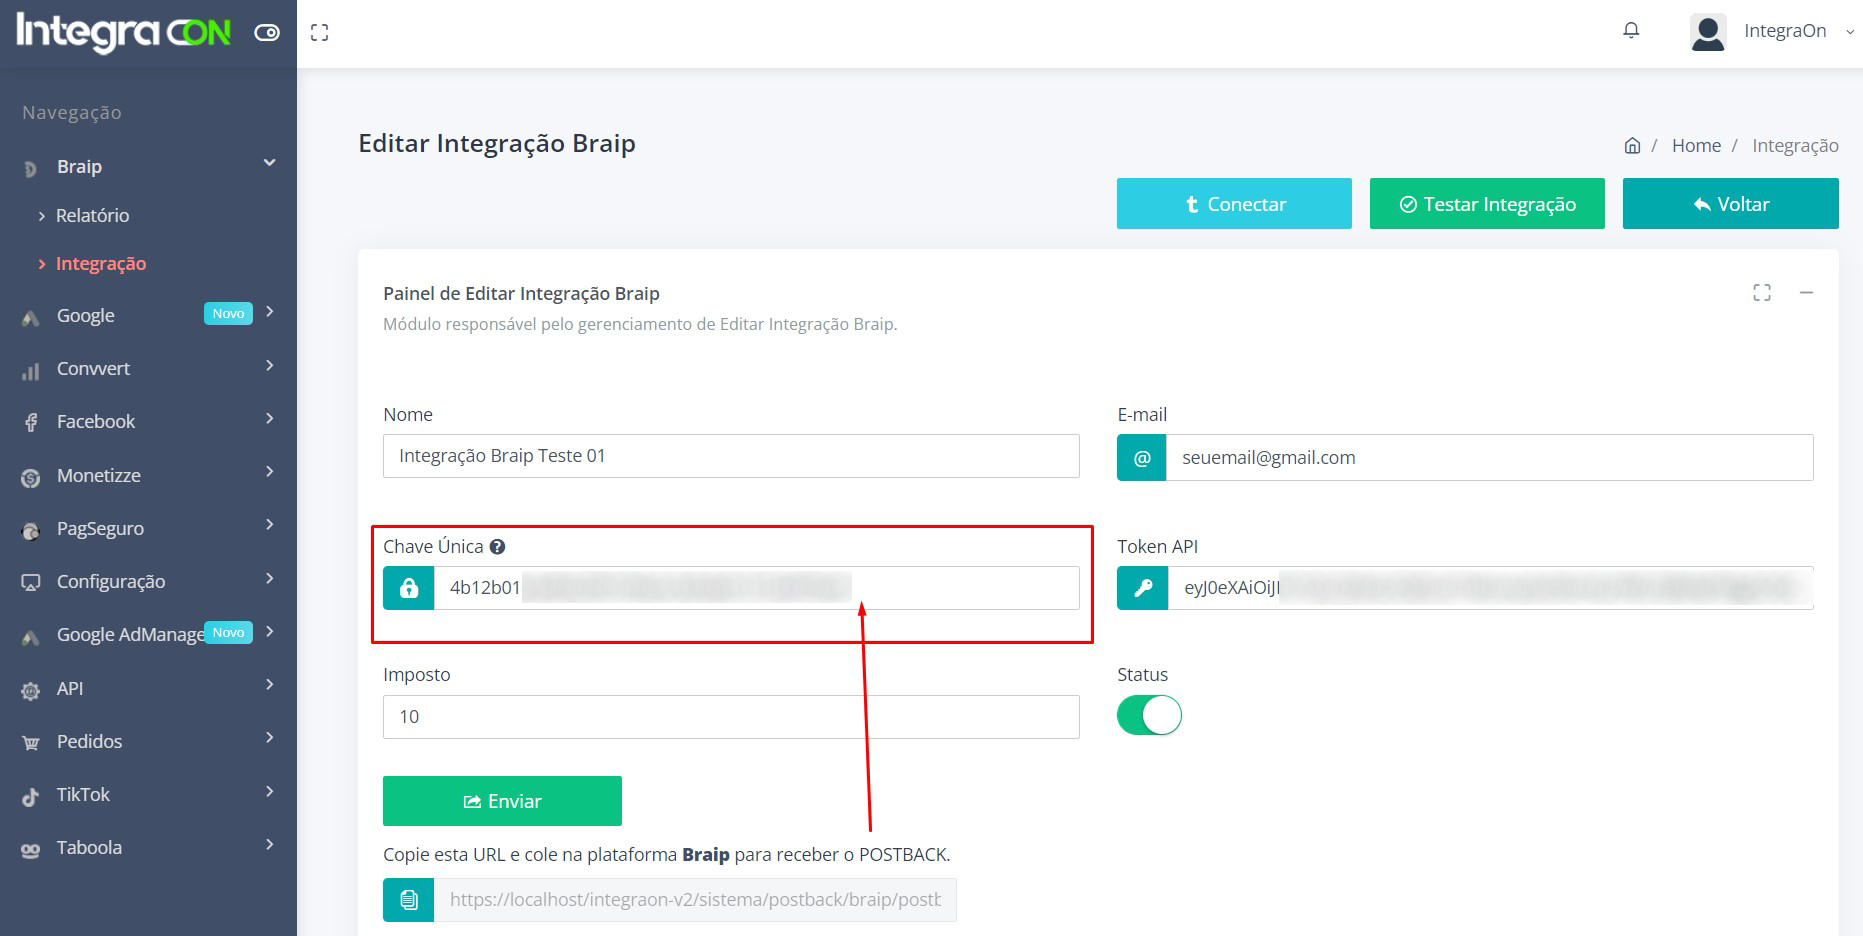Screen dimensions: 1863x936
Task: Click the Enviar button
Action: [502, 801]
